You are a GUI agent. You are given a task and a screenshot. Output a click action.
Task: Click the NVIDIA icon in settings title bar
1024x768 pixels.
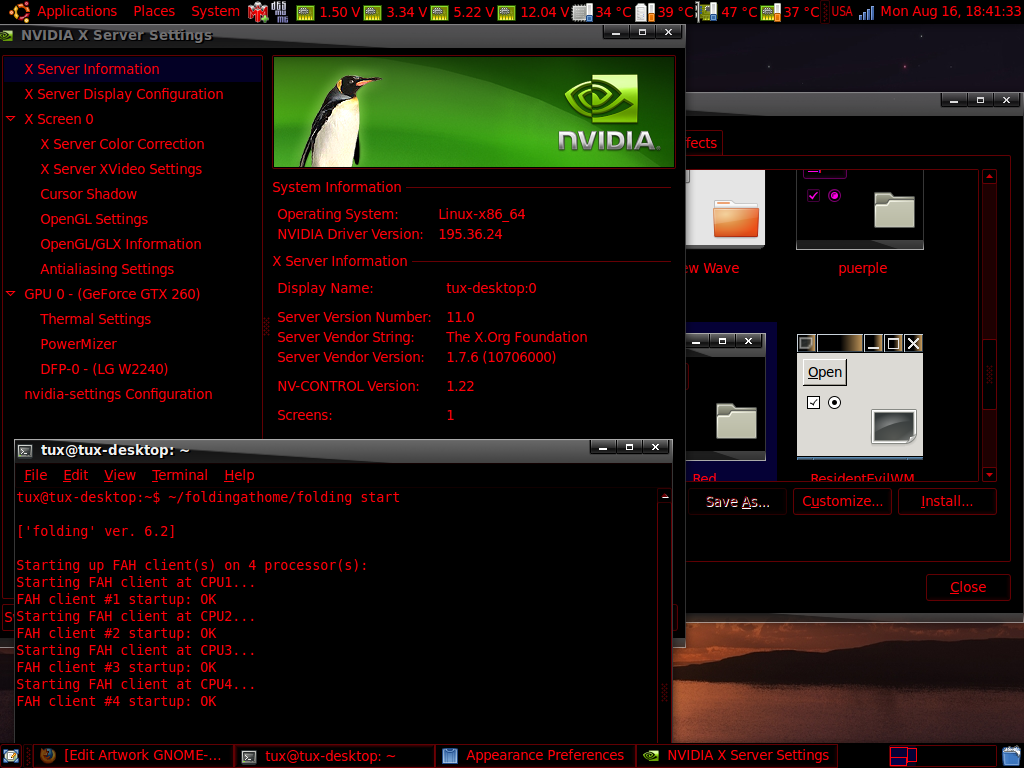point(7,36)
